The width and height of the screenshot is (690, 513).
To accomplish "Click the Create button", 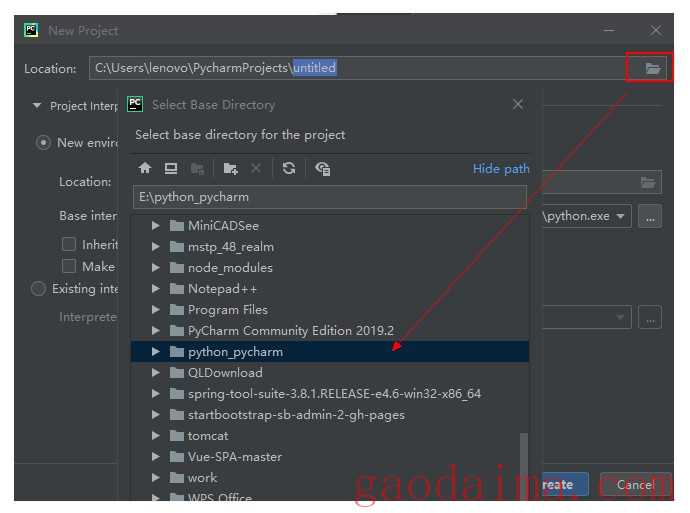I will [x=565, y=484].
